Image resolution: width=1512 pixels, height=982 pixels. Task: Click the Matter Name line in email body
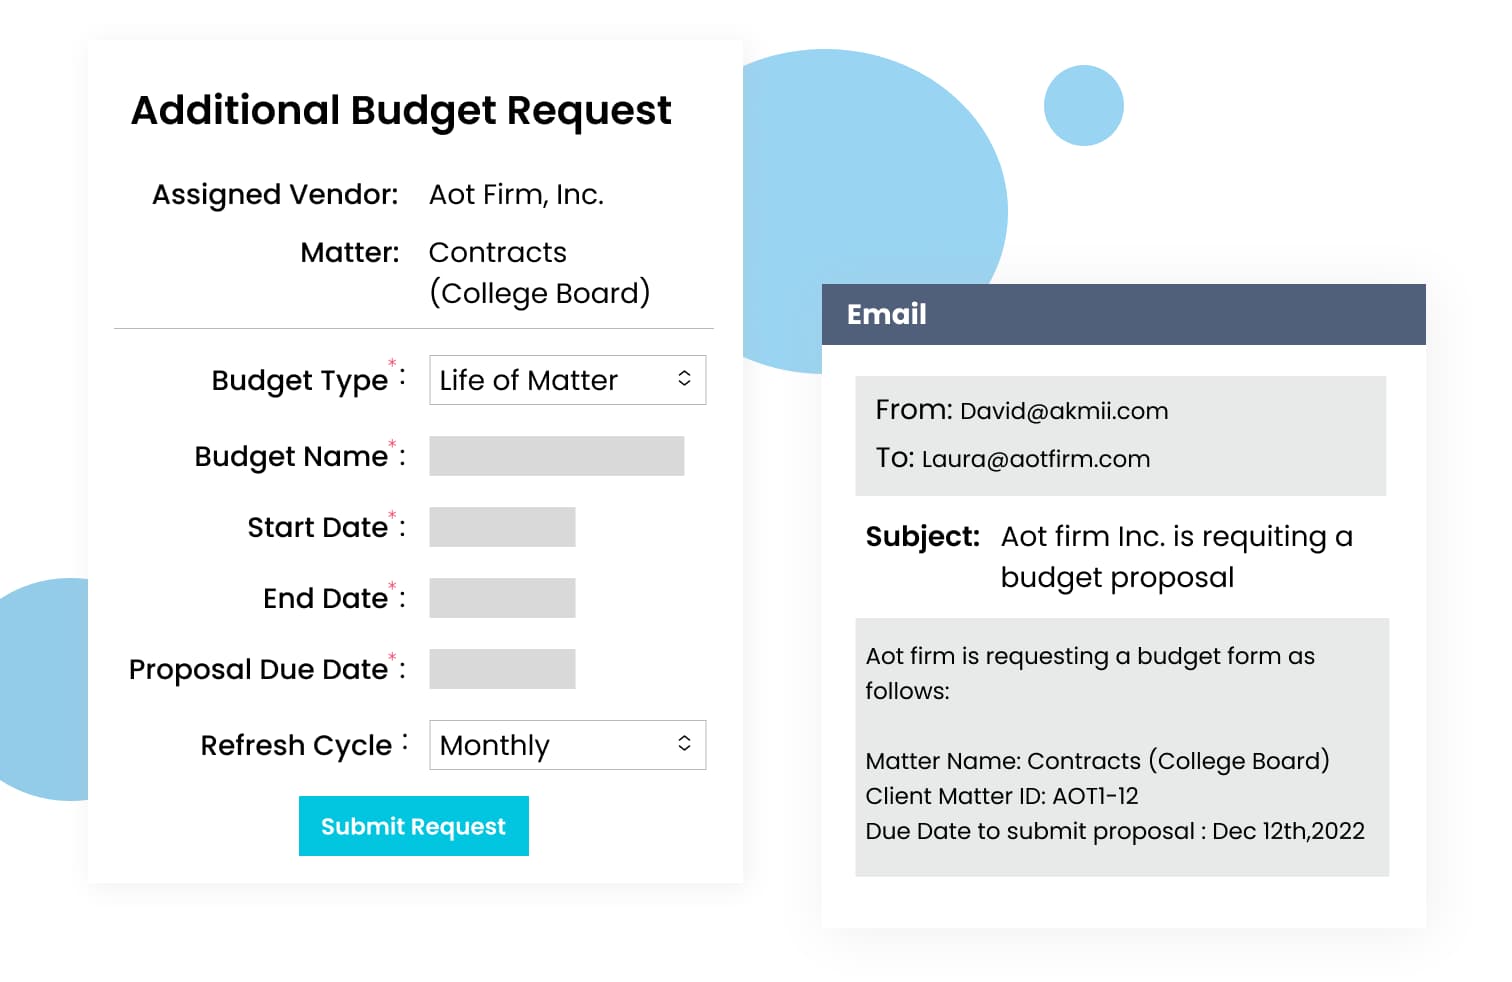click(1097, 761)
